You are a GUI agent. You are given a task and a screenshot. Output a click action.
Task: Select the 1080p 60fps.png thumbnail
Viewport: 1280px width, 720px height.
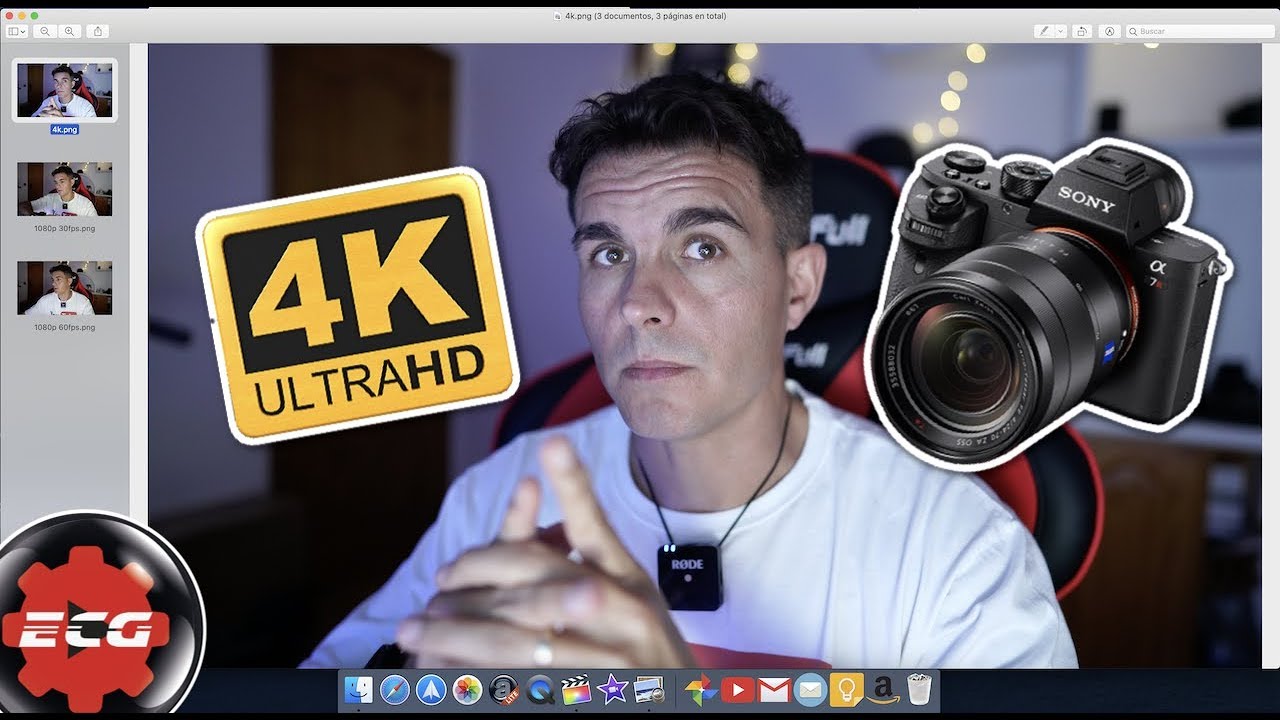tap(65, 288)
